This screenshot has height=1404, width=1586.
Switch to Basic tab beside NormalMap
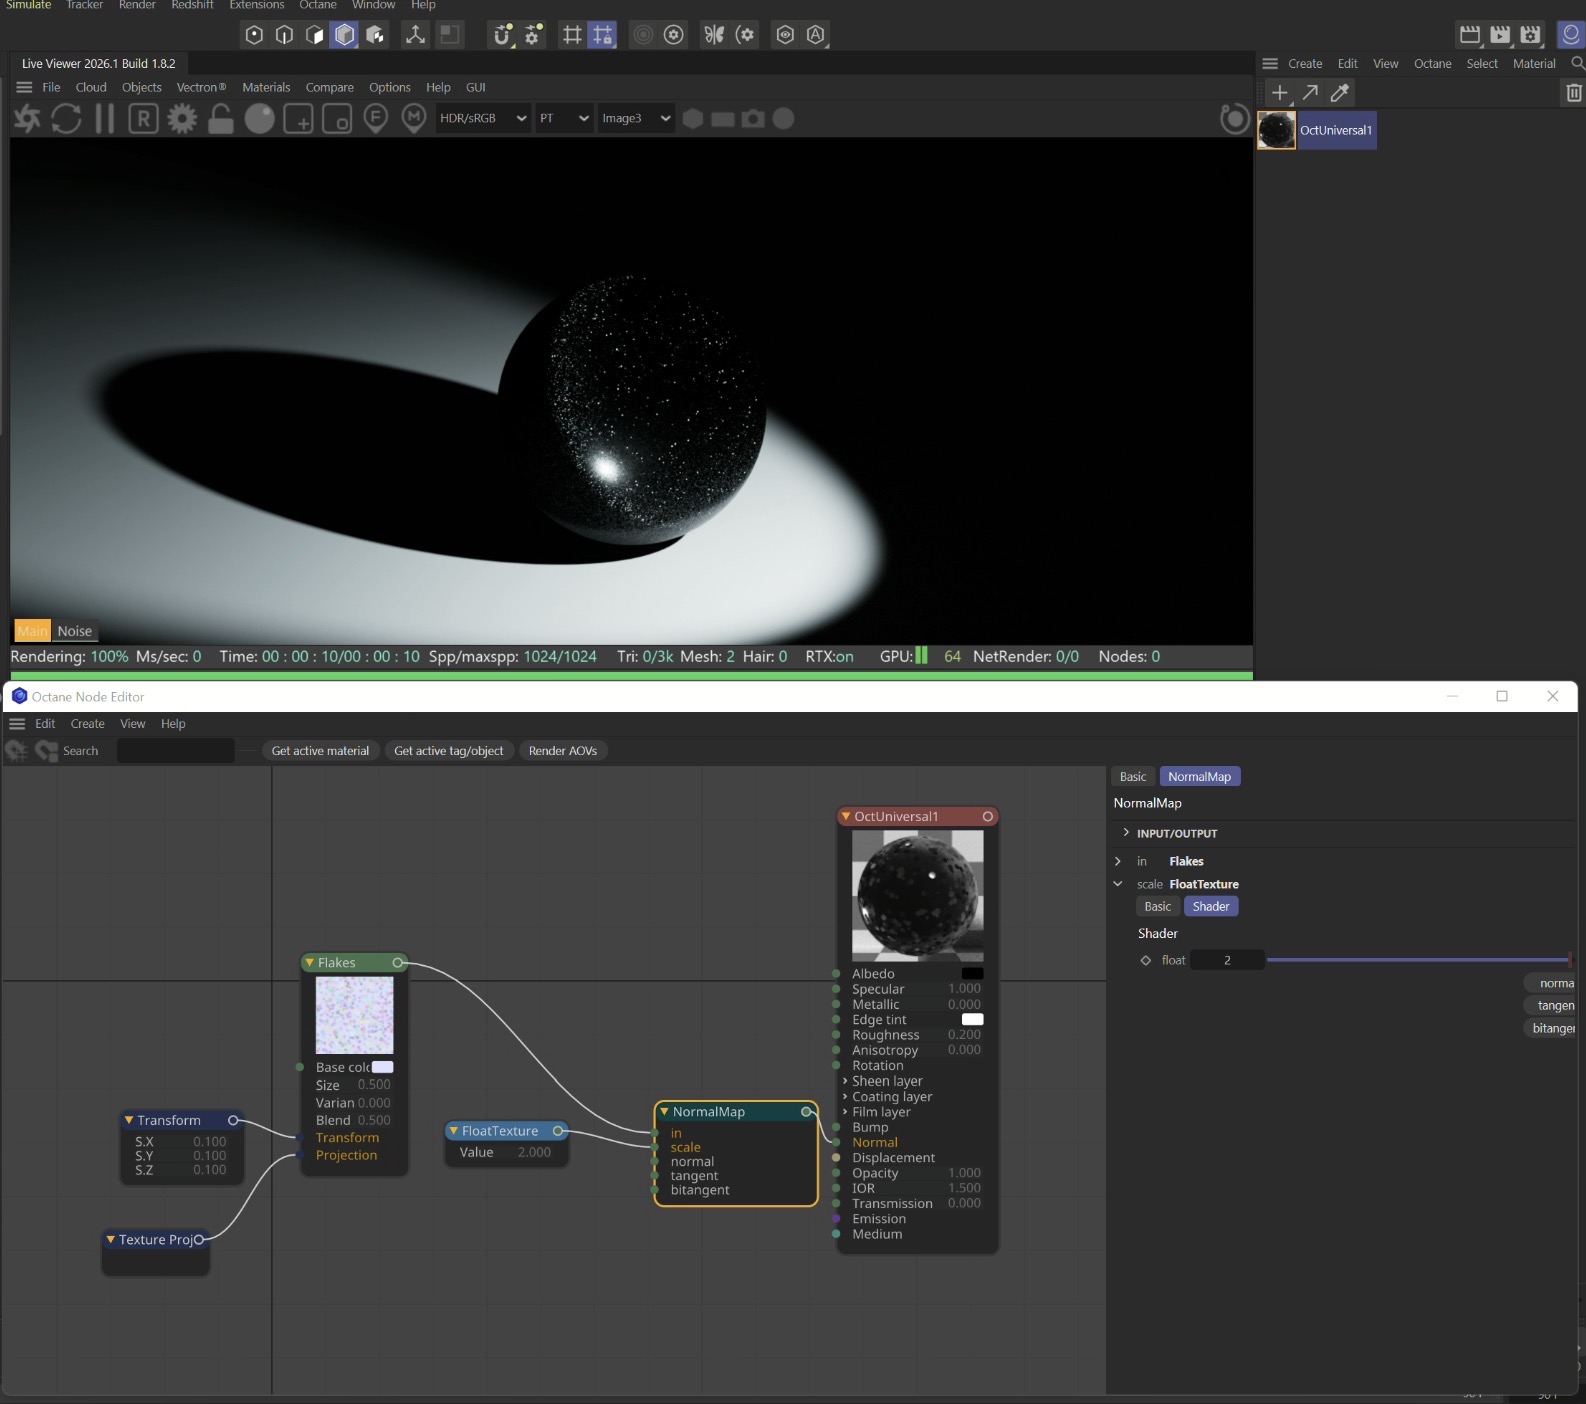click(1133, 777)
